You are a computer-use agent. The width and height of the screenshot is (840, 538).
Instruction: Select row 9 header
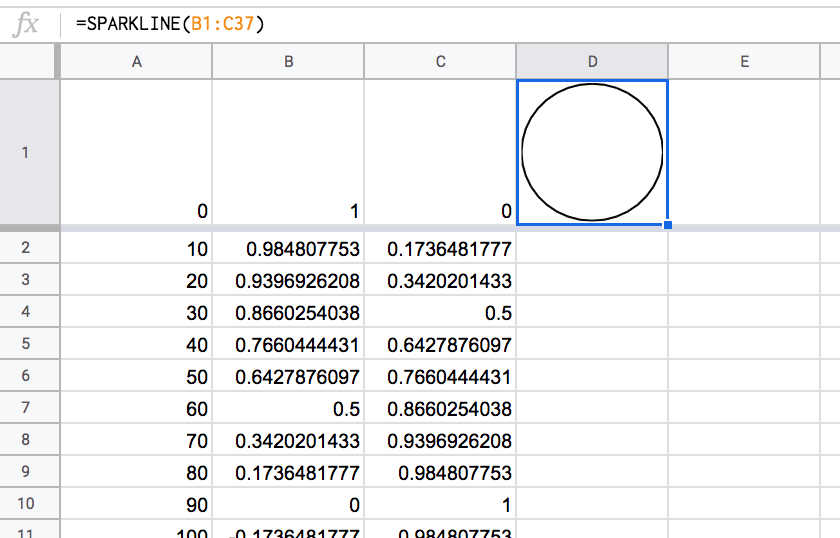[25, 471]
